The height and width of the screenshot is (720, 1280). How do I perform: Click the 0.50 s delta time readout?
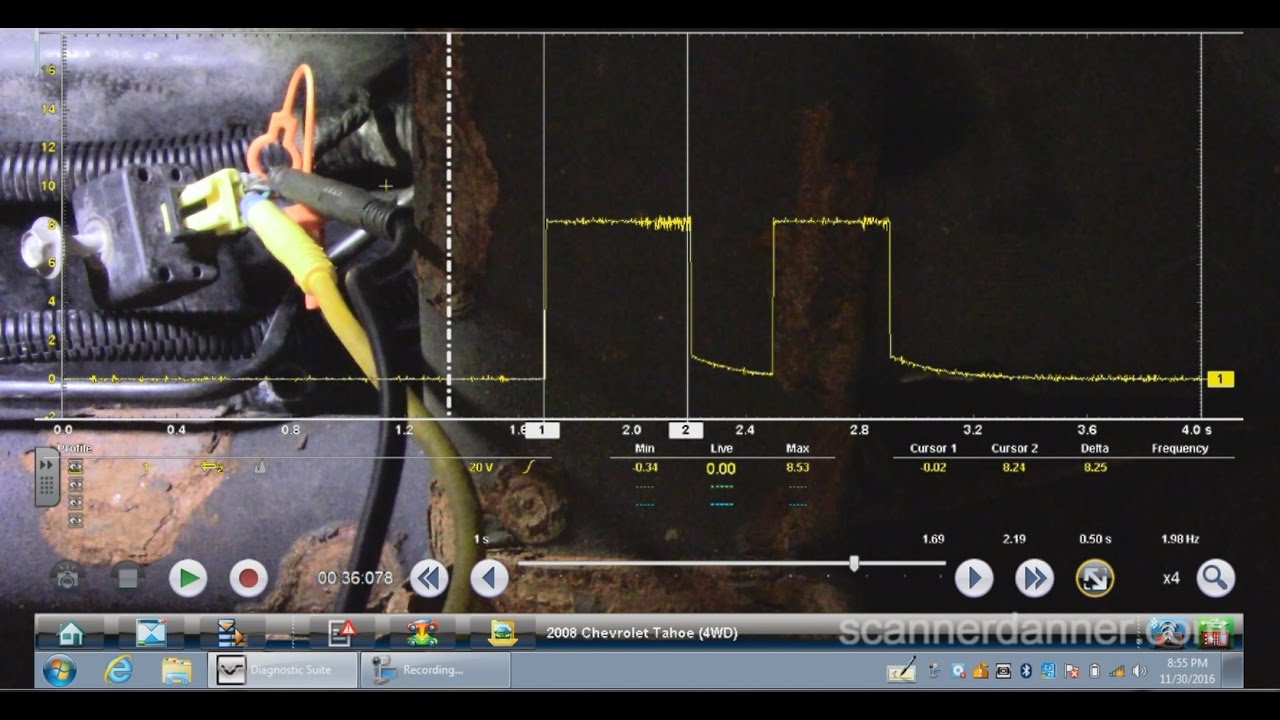tap(1095, 539)
